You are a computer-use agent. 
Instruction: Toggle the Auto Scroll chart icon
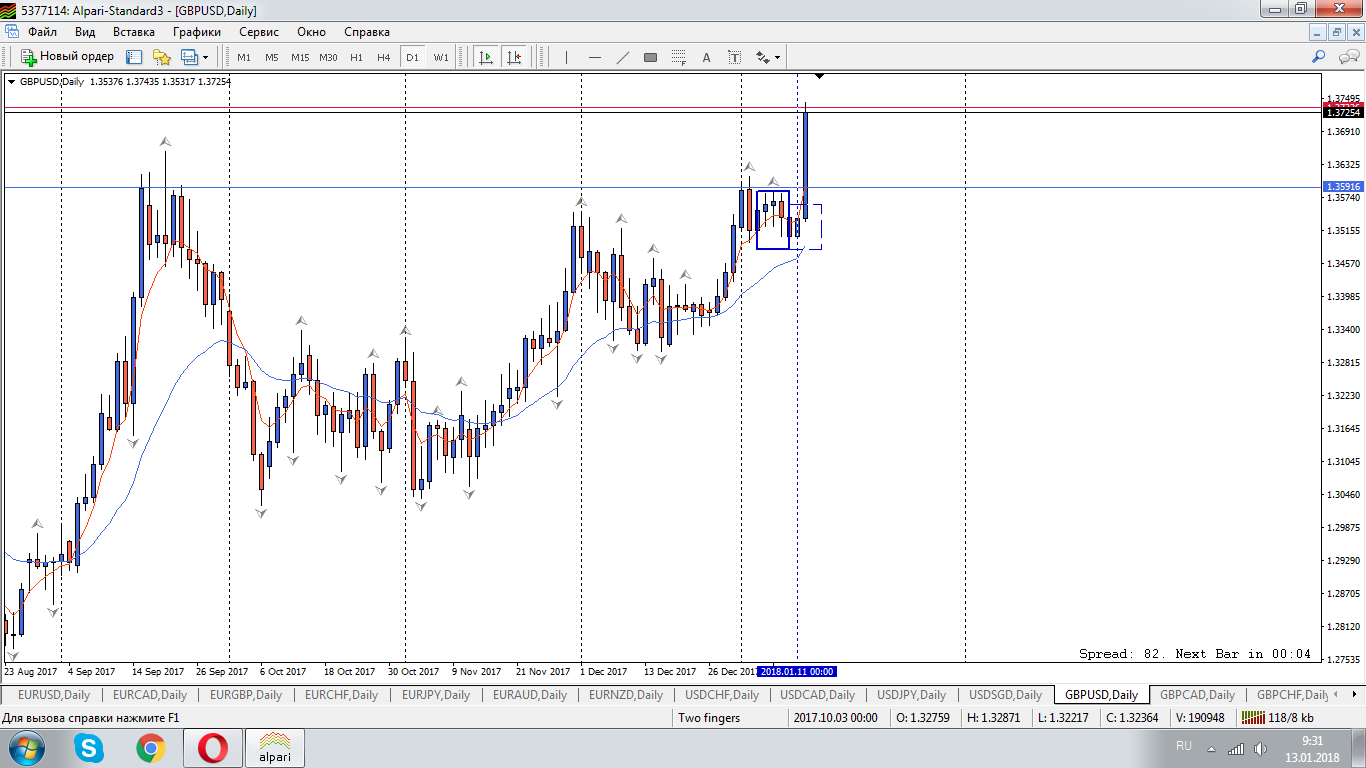point(486,57)
